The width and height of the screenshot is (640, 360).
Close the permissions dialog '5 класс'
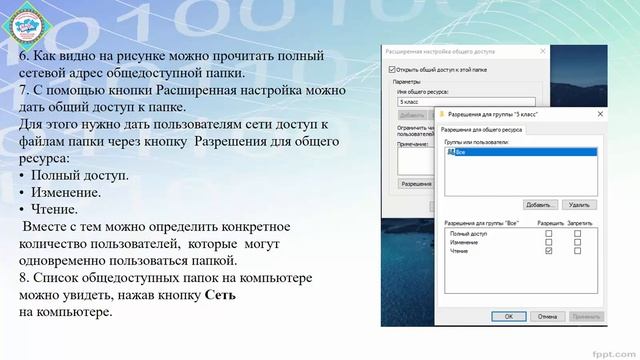pyautogui.click(x=600, y=114)
